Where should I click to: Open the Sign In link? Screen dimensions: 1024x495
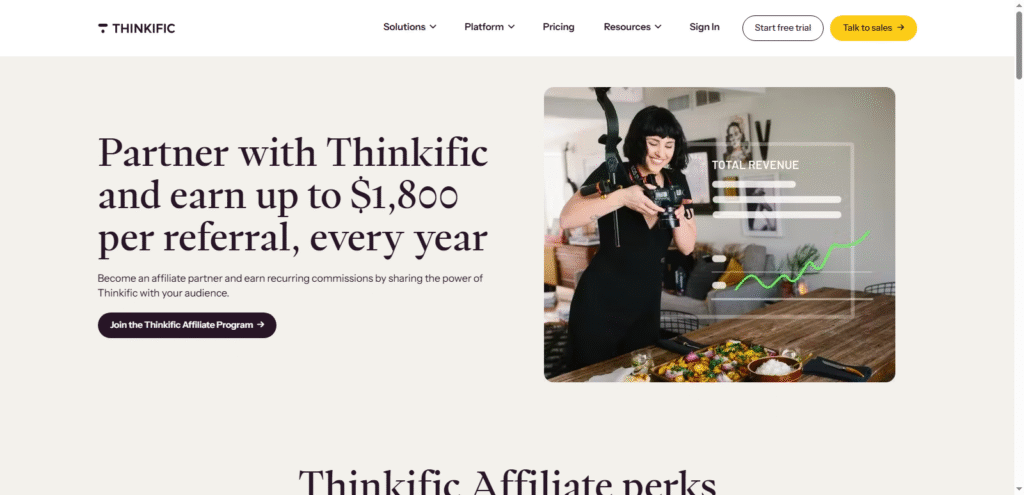click(704, 27)
